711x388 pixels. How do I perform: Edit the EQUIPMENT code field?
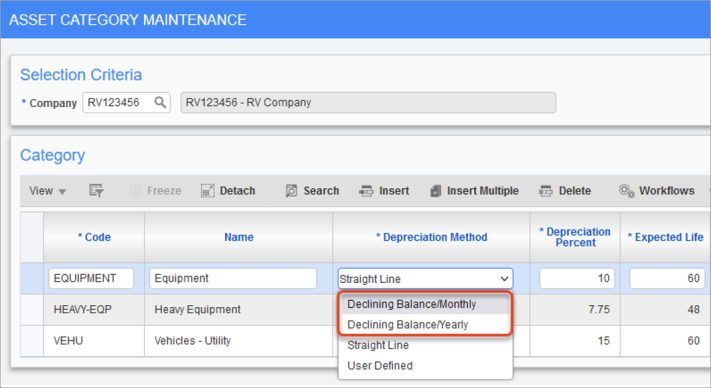pos(91,278)
